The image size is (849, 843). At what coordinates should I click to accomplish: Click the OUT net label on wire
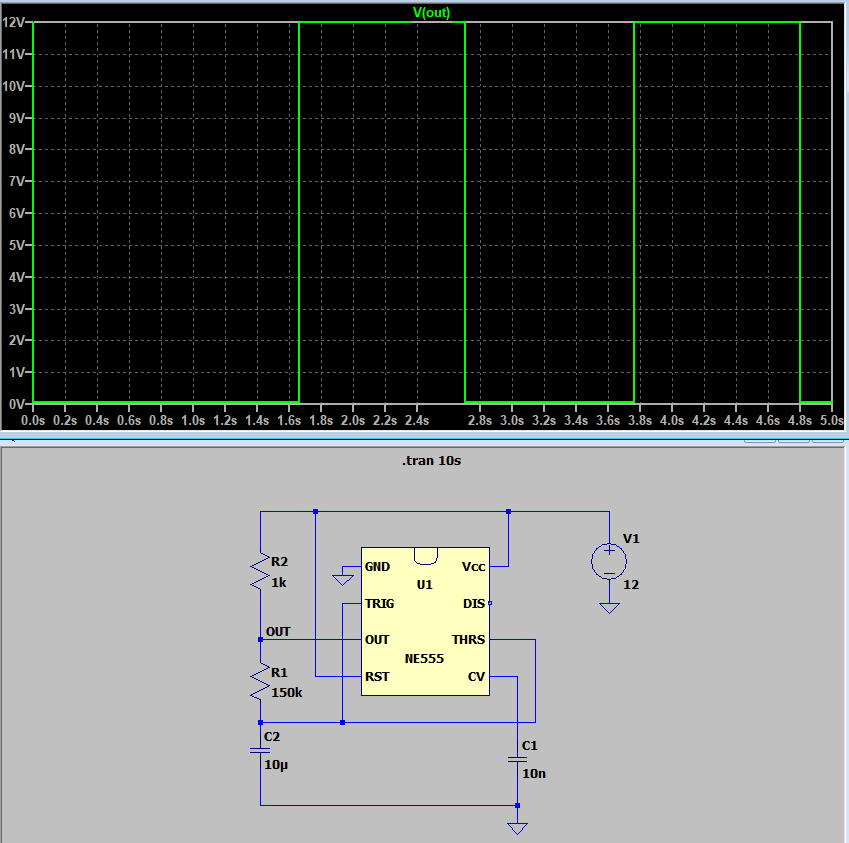278,632
